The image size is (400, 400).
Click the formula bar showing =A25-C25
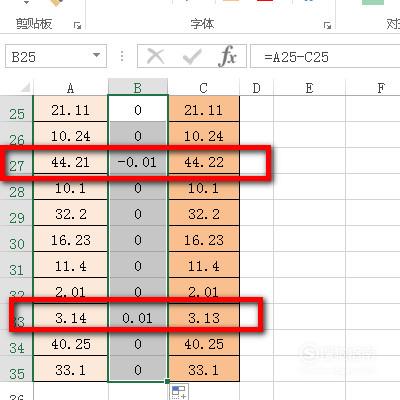pos(325,56)
